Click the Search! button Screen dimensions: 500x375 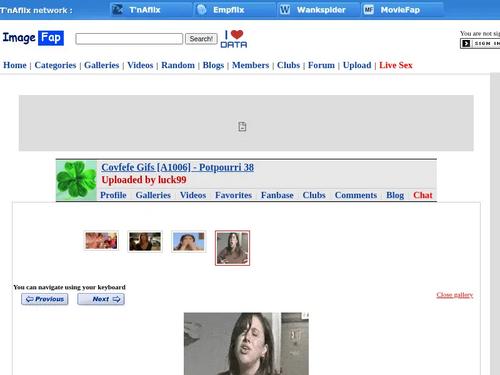point(201,39)
